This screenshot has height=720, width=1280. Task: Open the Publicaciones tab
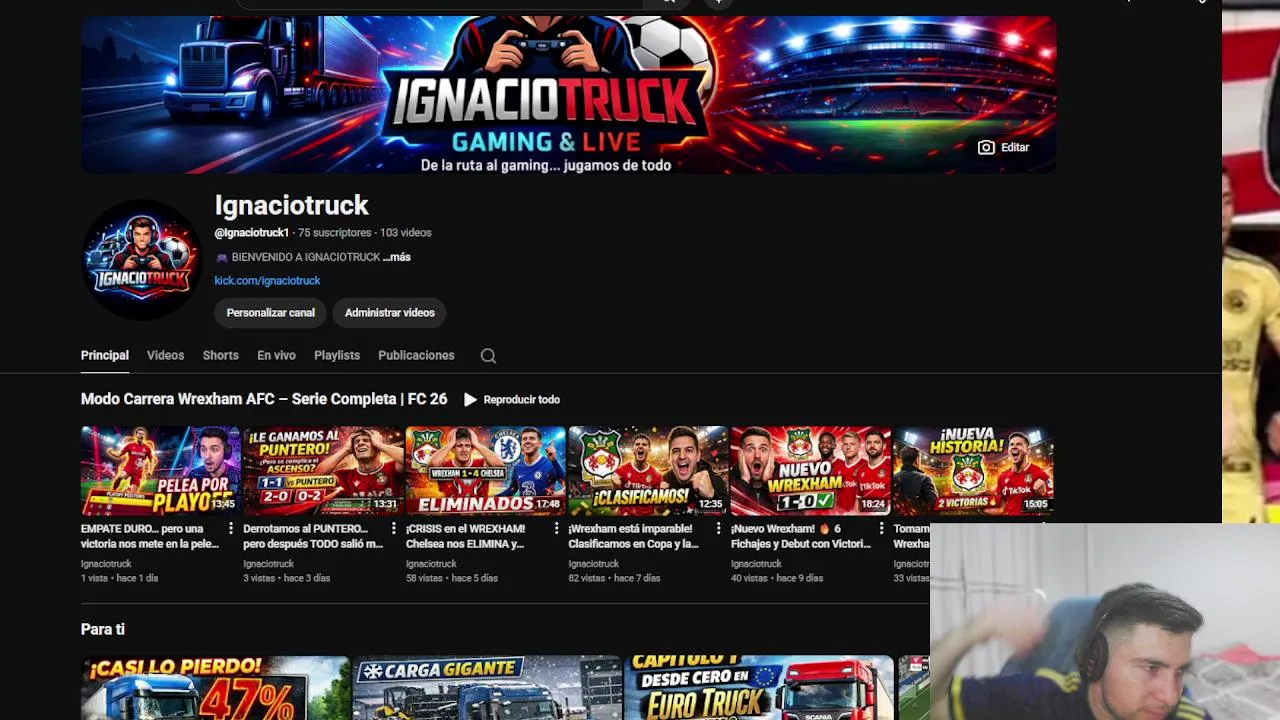(416, 355)
